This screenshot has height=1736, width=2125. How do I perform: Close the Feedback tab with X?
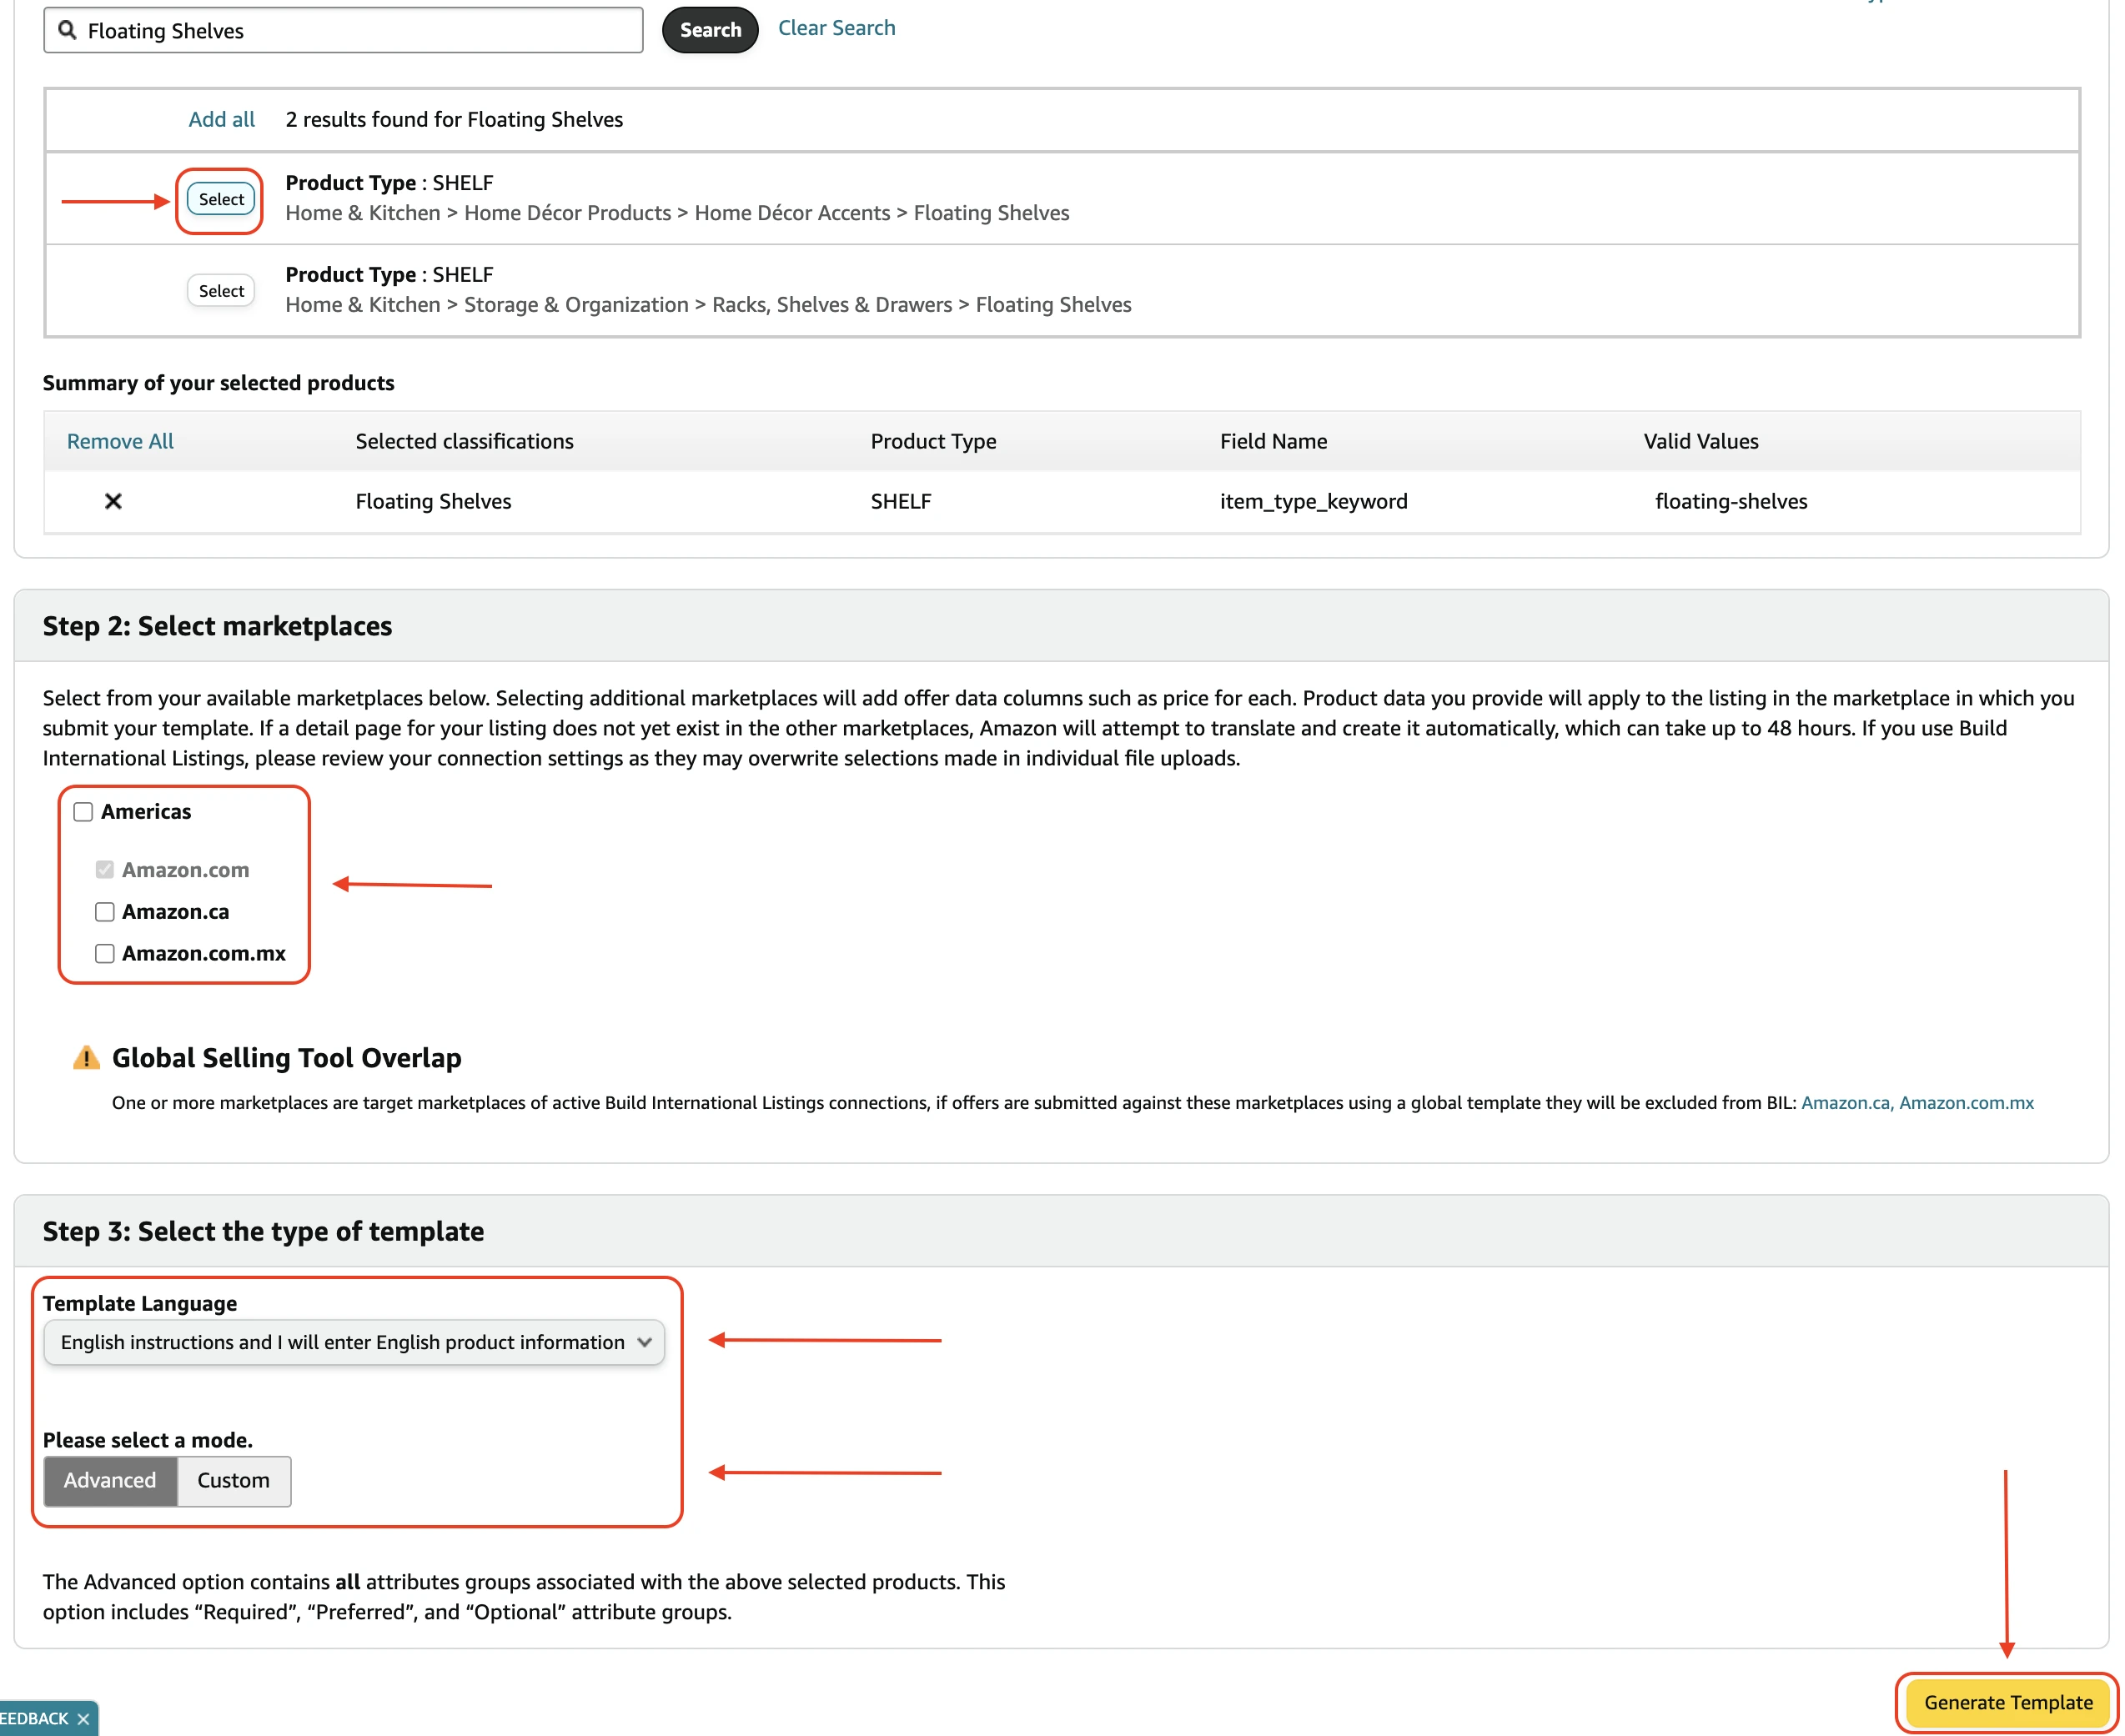point(83,1719)
